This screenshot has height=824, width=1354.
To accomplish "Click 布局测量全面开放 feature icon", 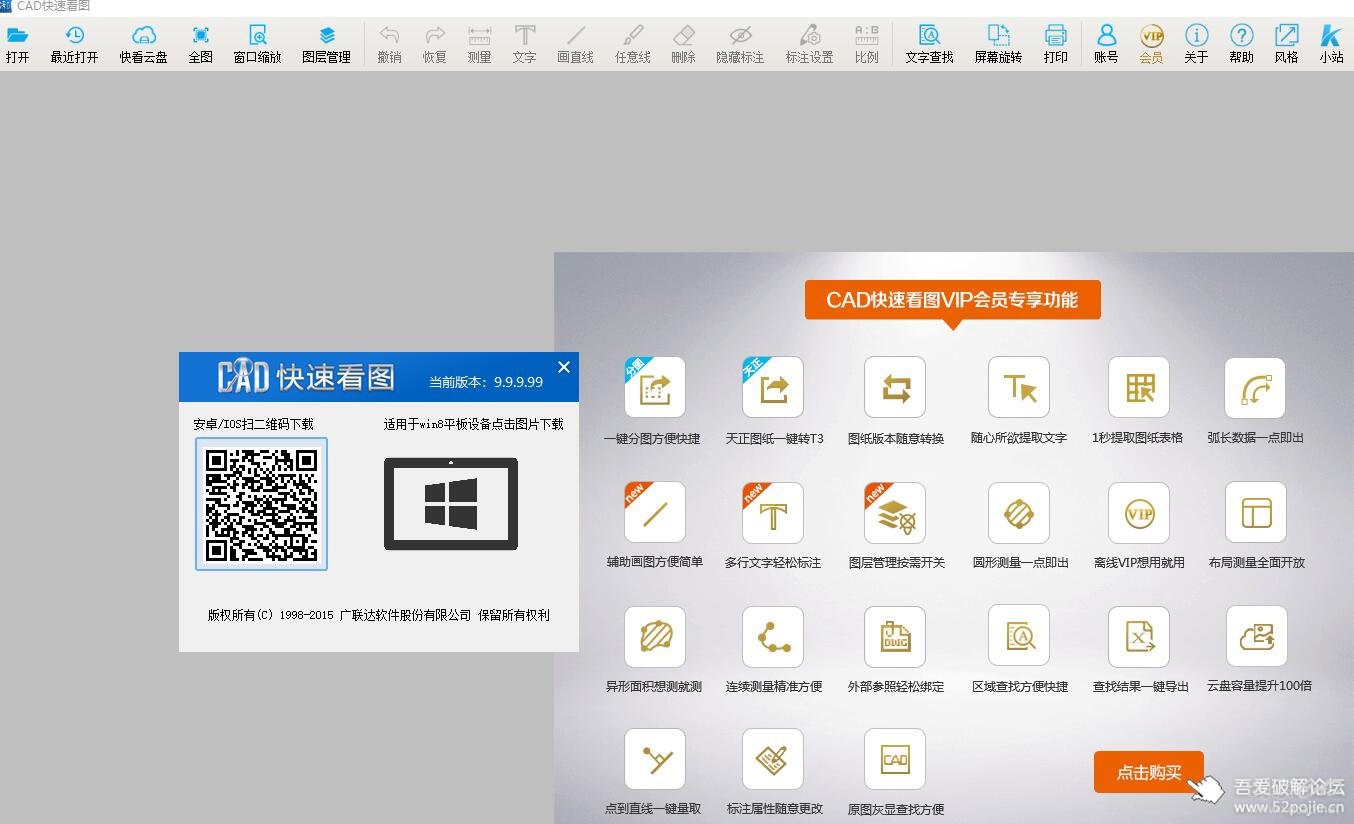I will pyautogui.click(x=1255, y=513).
